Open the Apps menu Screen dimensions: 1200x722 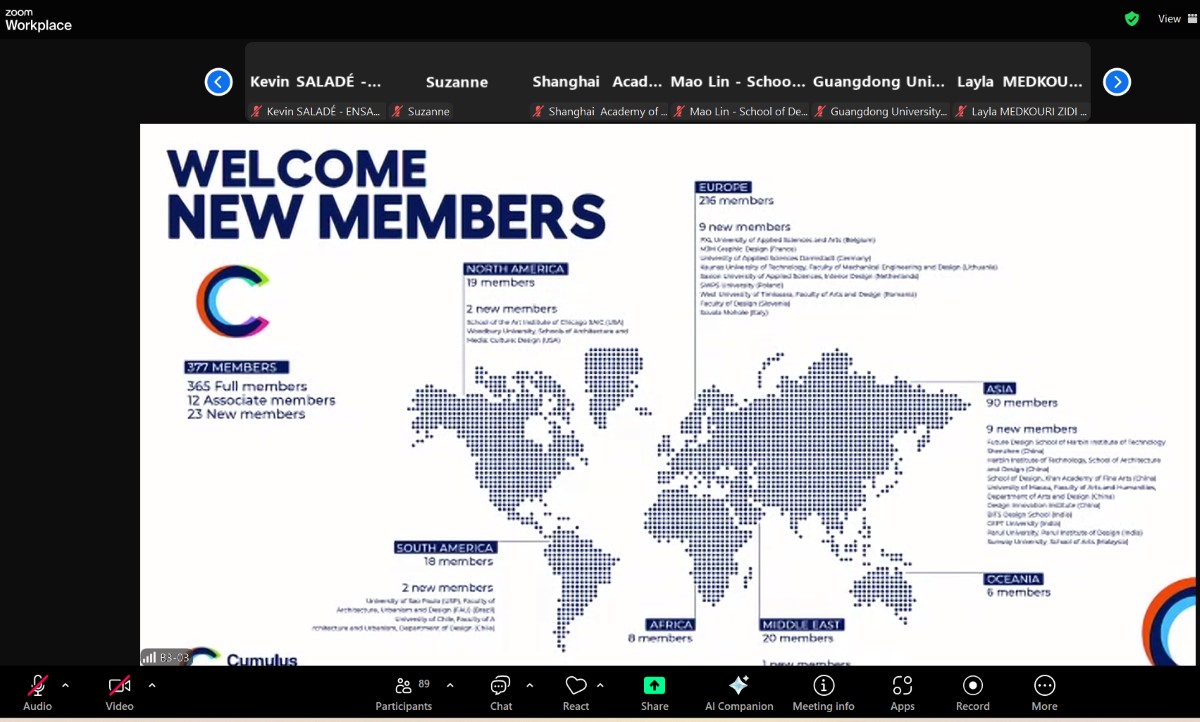coord(902,693)
